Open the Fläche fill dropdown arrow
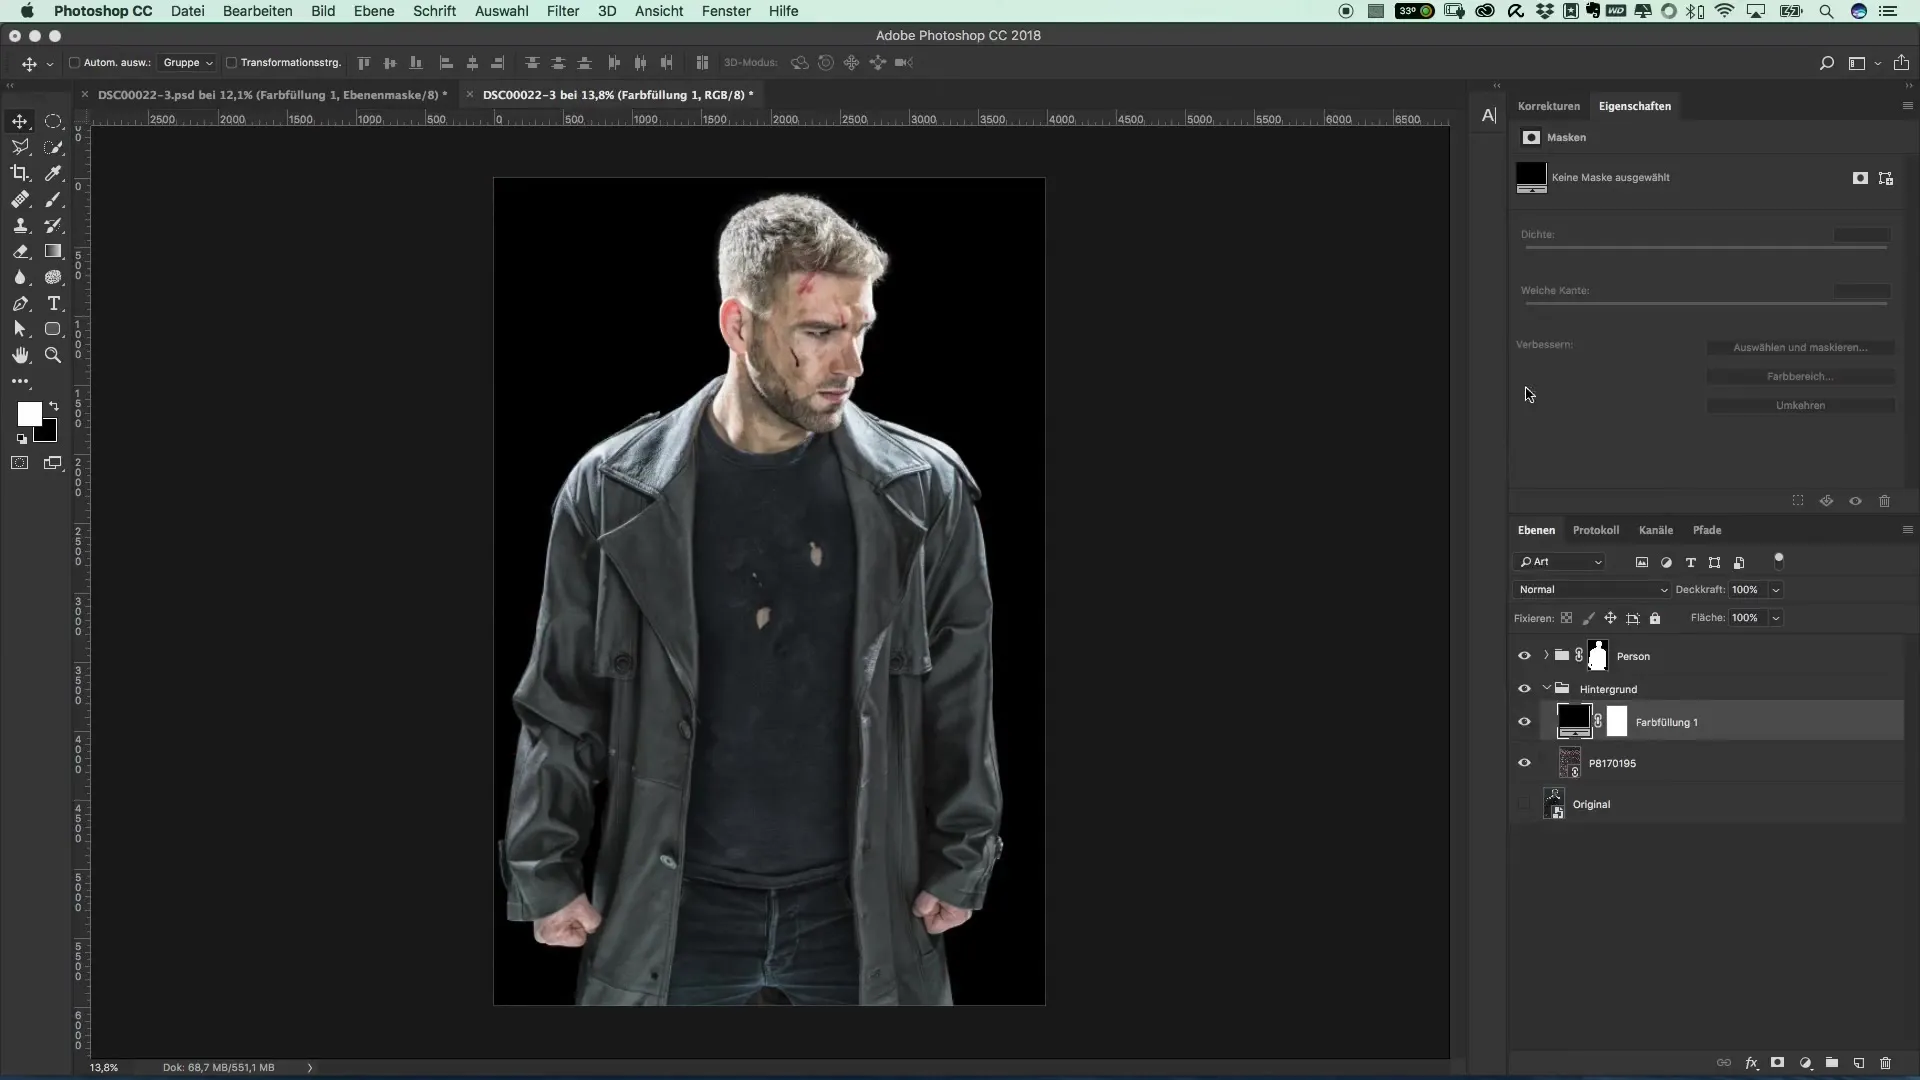This screenshot has width=1920, height=1080. pyautogui.click(x=1776, y=618)
